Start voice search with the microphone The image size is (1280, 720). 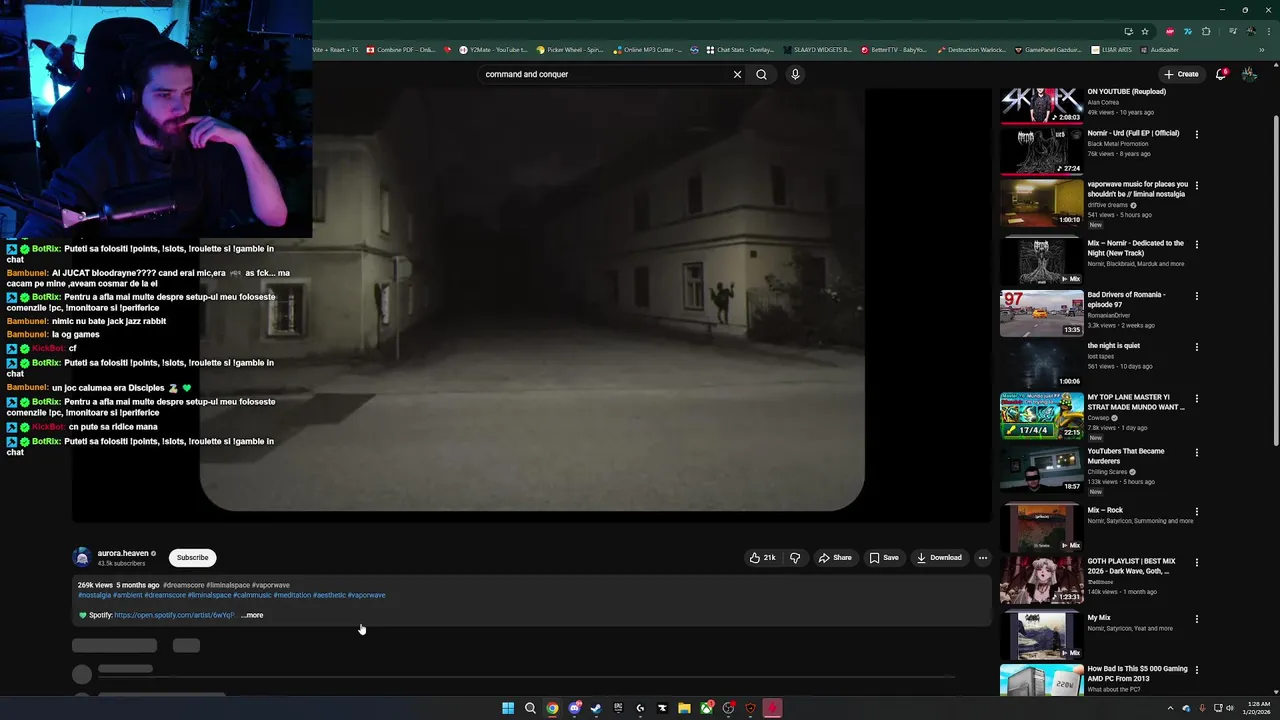[x=795, y=74]
